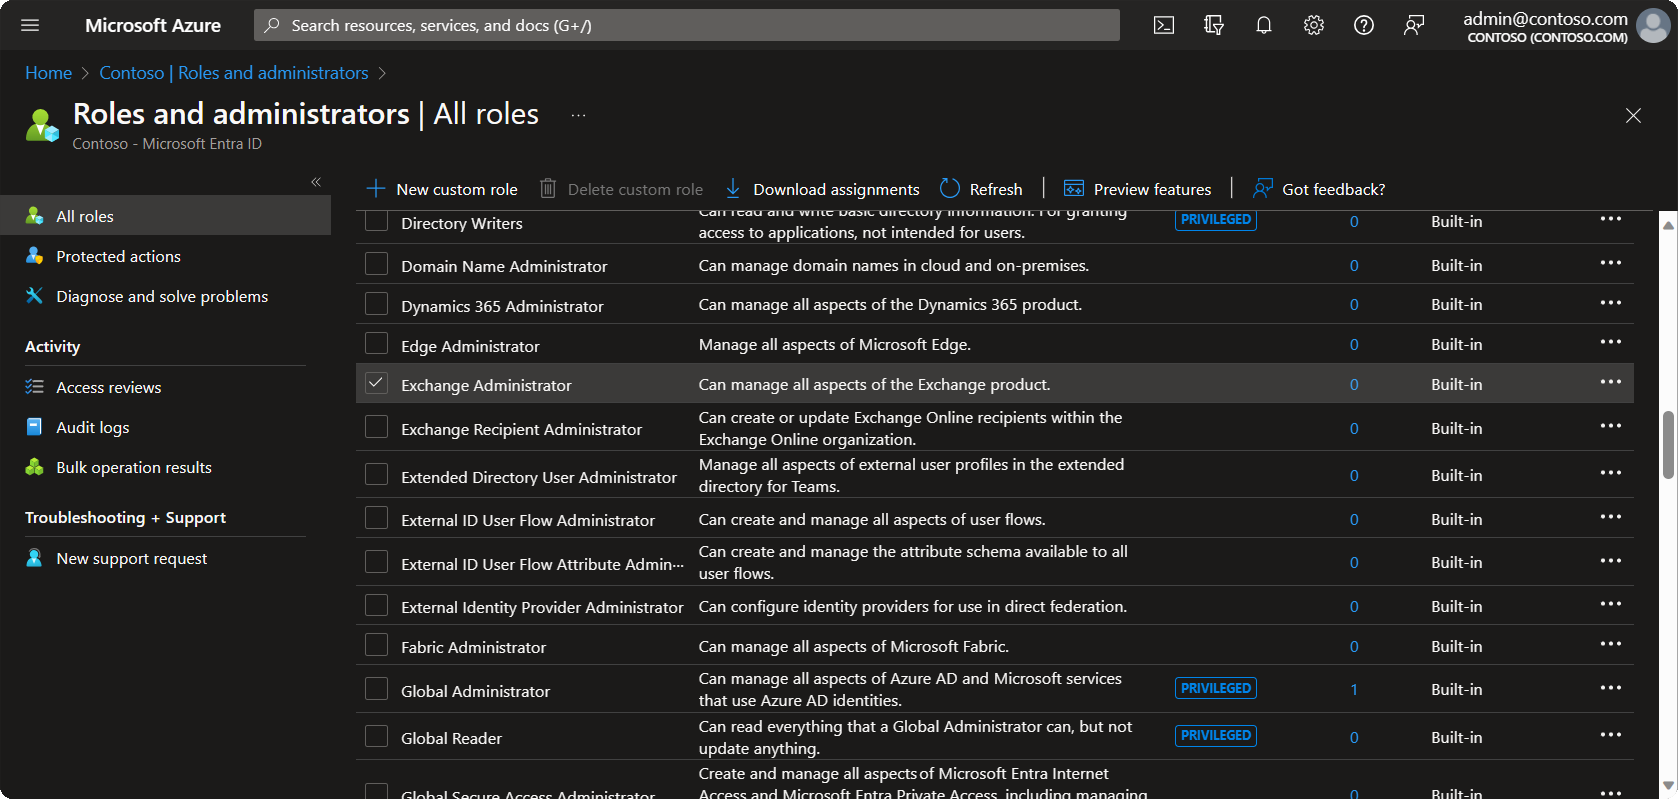The image size is (1678, 799).
Task: Open ellipsis menu for Domain Name Administrator
Action: pyautogui.click(x=1610, y=263)
